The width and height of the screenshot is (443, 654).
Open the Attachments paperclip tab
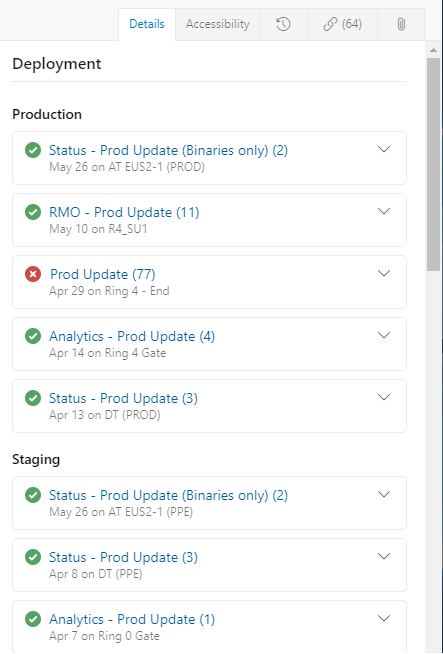coord(401,24)
